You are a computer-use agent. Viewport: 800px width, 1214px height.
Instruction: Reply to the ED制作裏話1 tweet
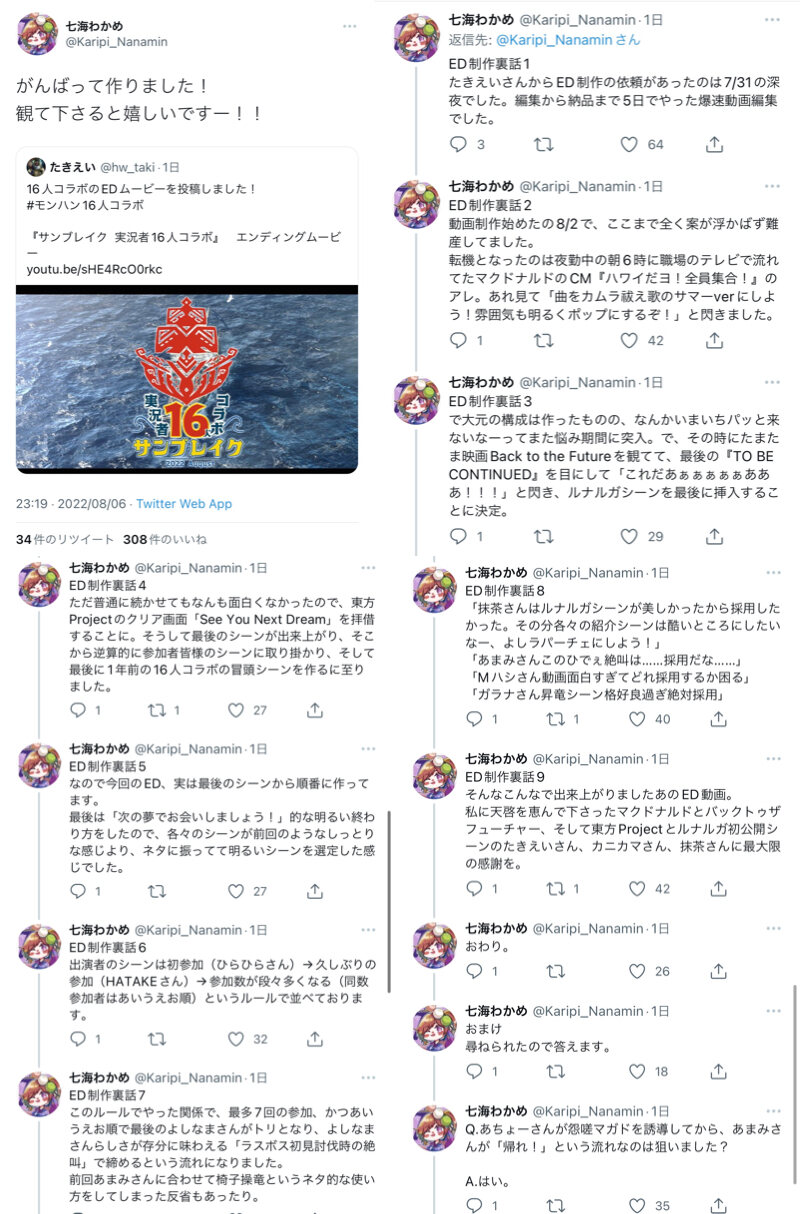pyautogui.click(x=458, y=144)
